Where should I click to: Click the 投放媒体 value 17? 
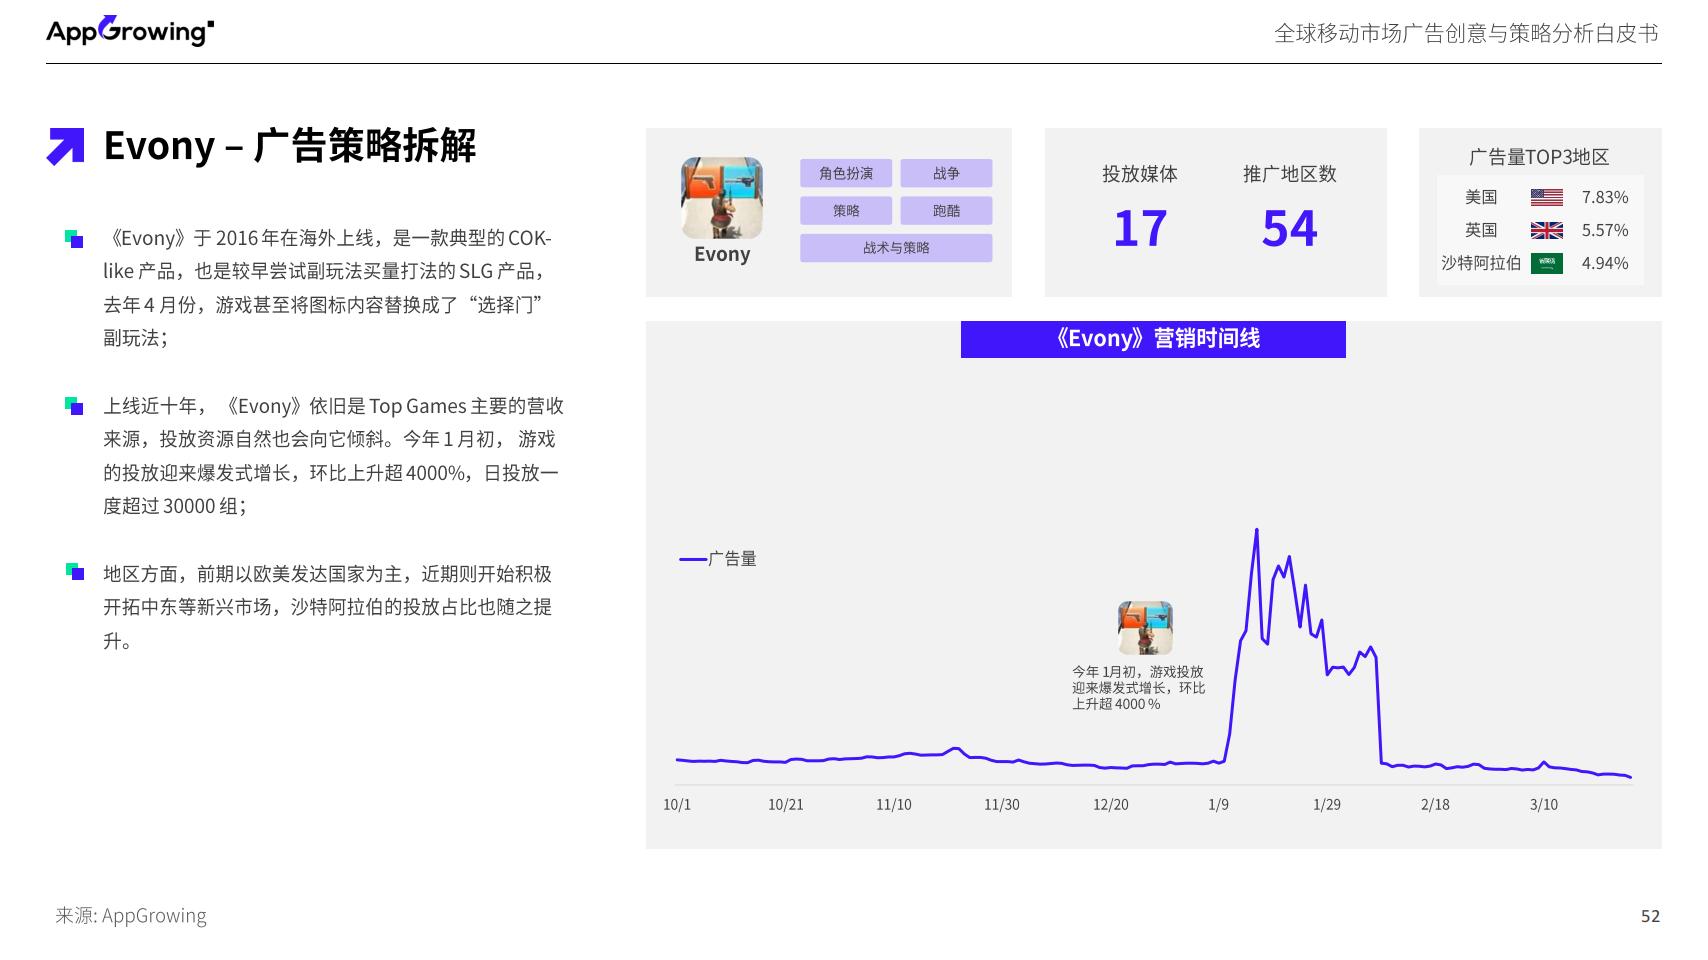(1140, 229)
